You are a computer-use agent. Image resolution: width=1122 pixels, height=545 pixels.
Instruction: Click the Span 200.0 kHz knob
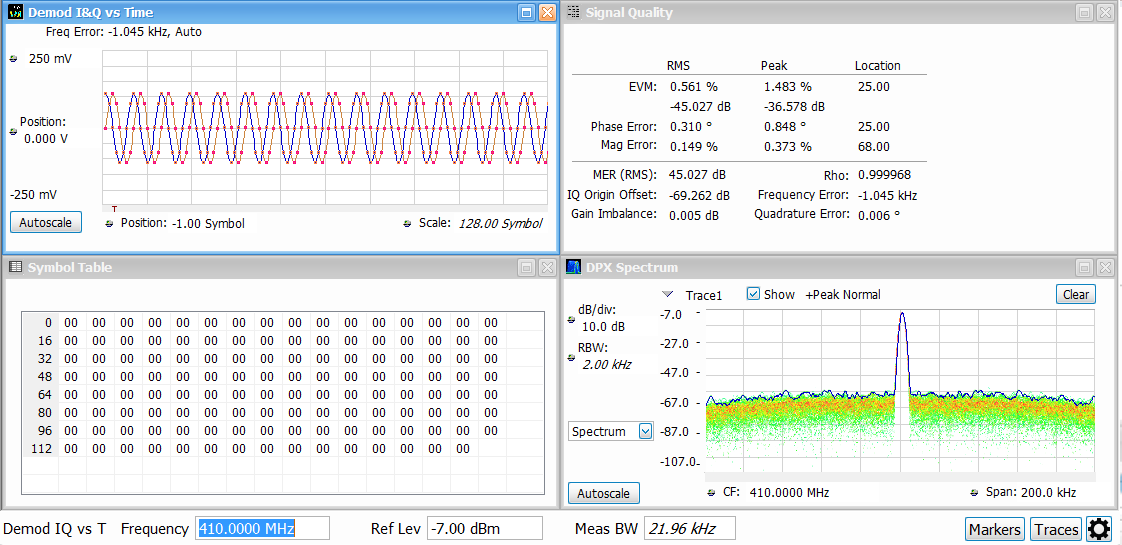(x=974, y=493)
